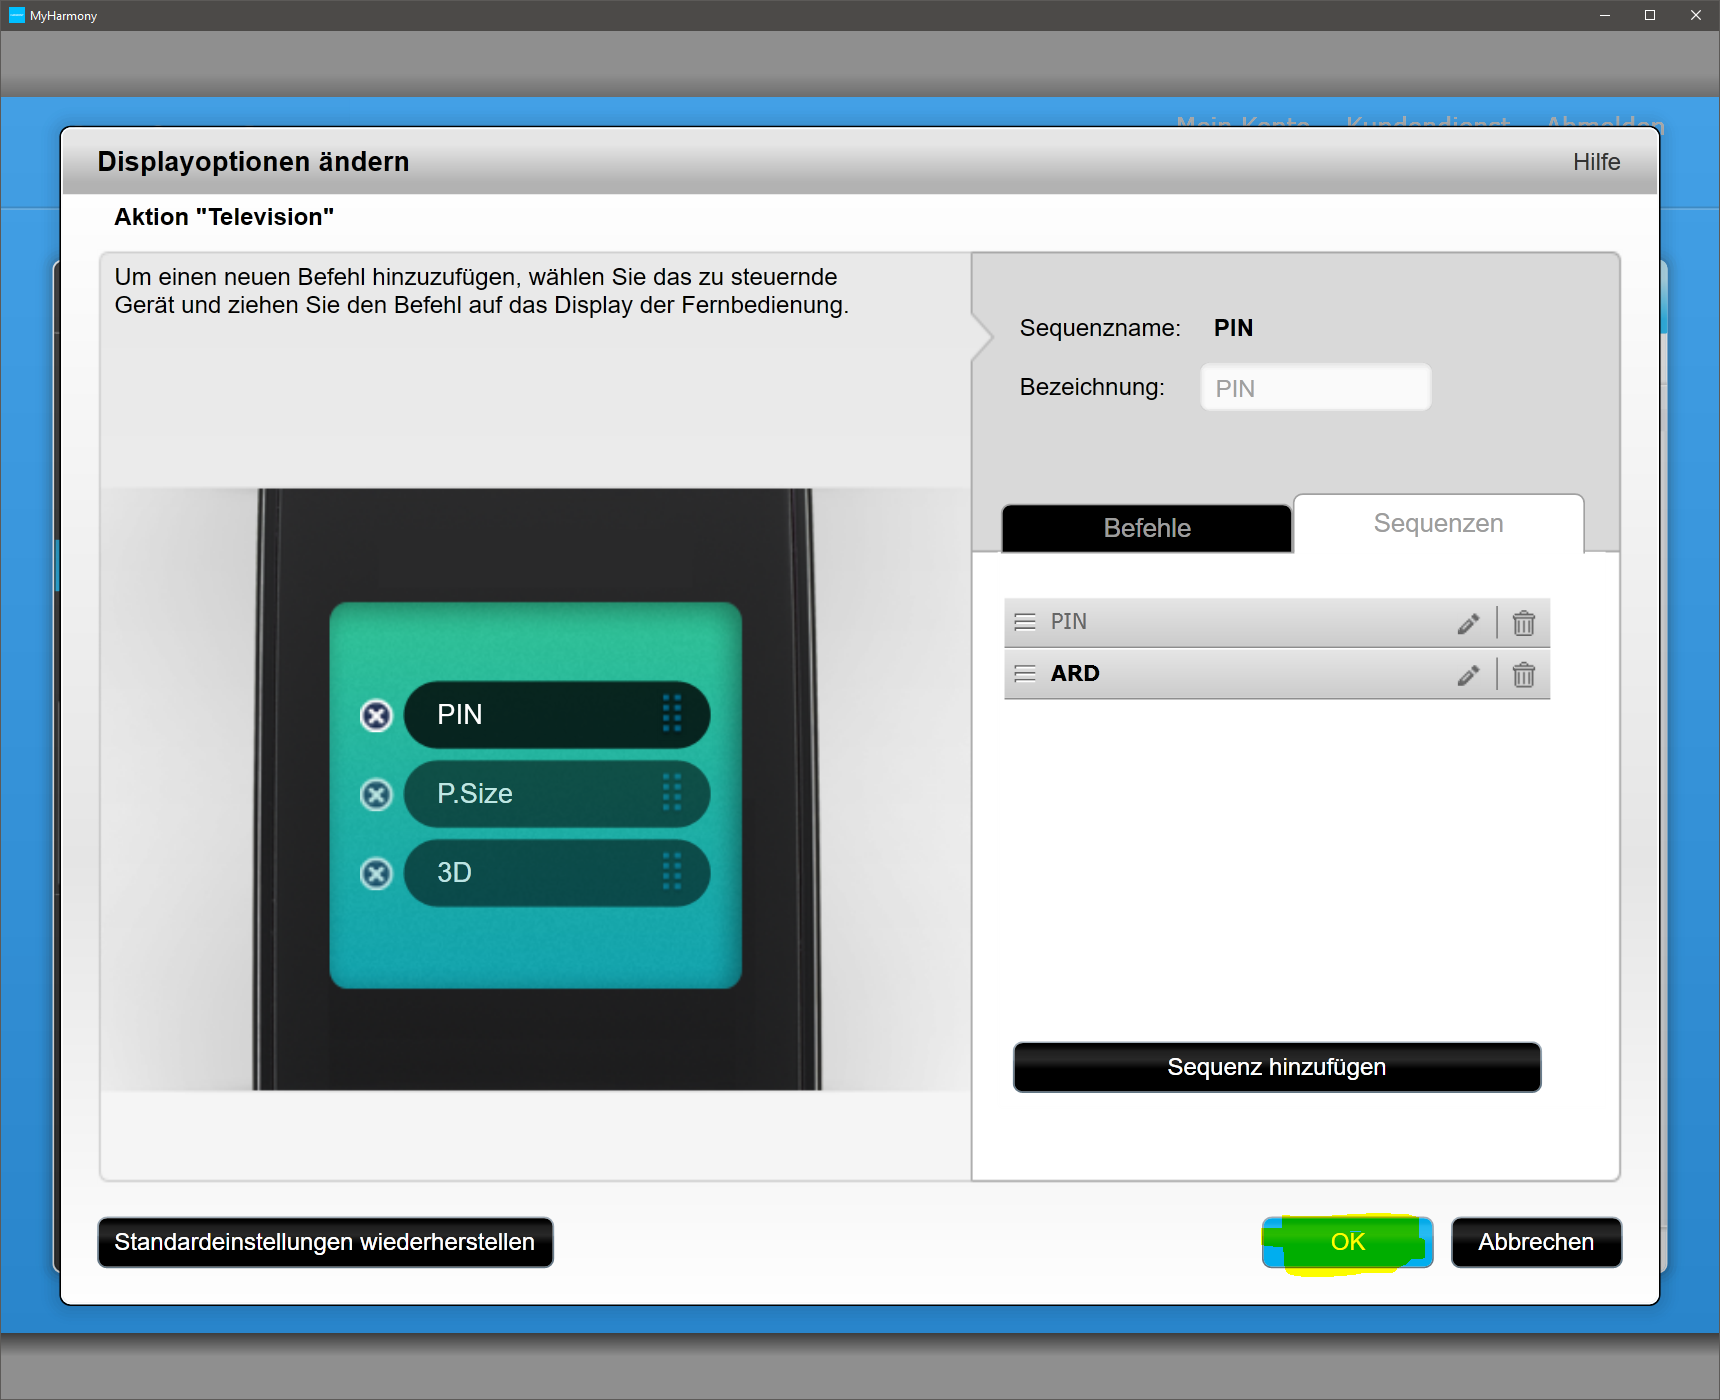The width and height of the screenshot is (1720, 1400).
Task: Select the P.Size button on remote screen
Action: 540,794
